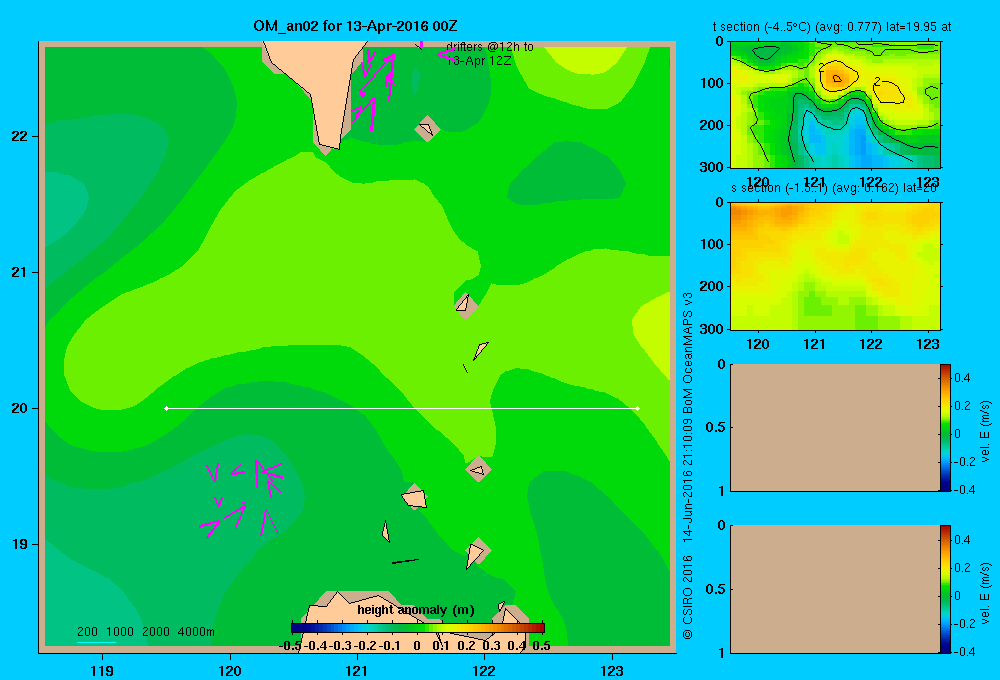Click the vertical "© CSIRO 2016 ... BoM OceanMAPS v3" credit text

(687, 466)
